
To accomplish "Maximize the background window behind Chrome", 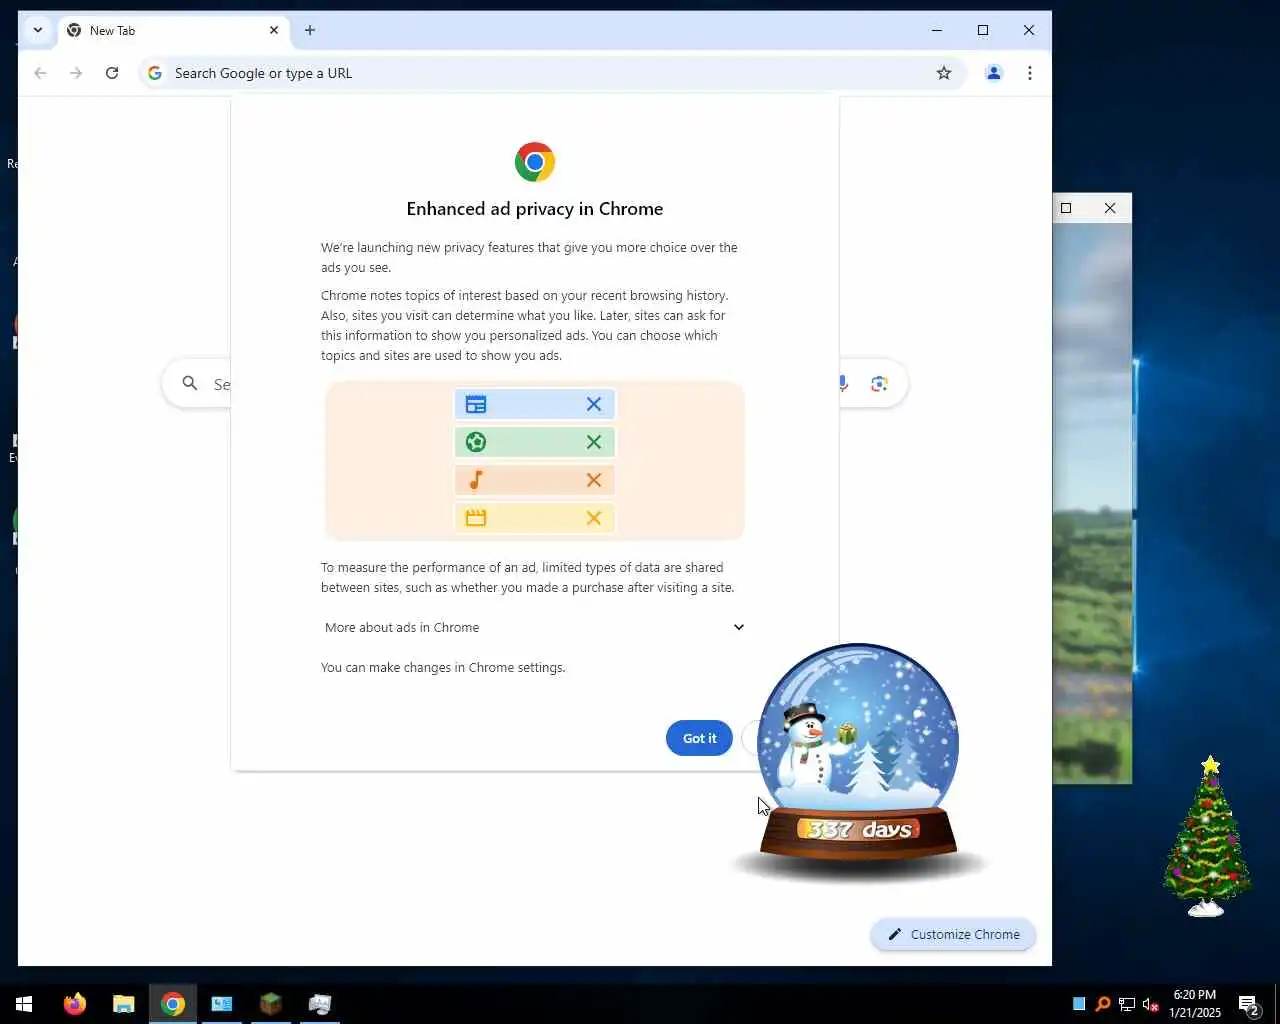I will pos(1066,208).
